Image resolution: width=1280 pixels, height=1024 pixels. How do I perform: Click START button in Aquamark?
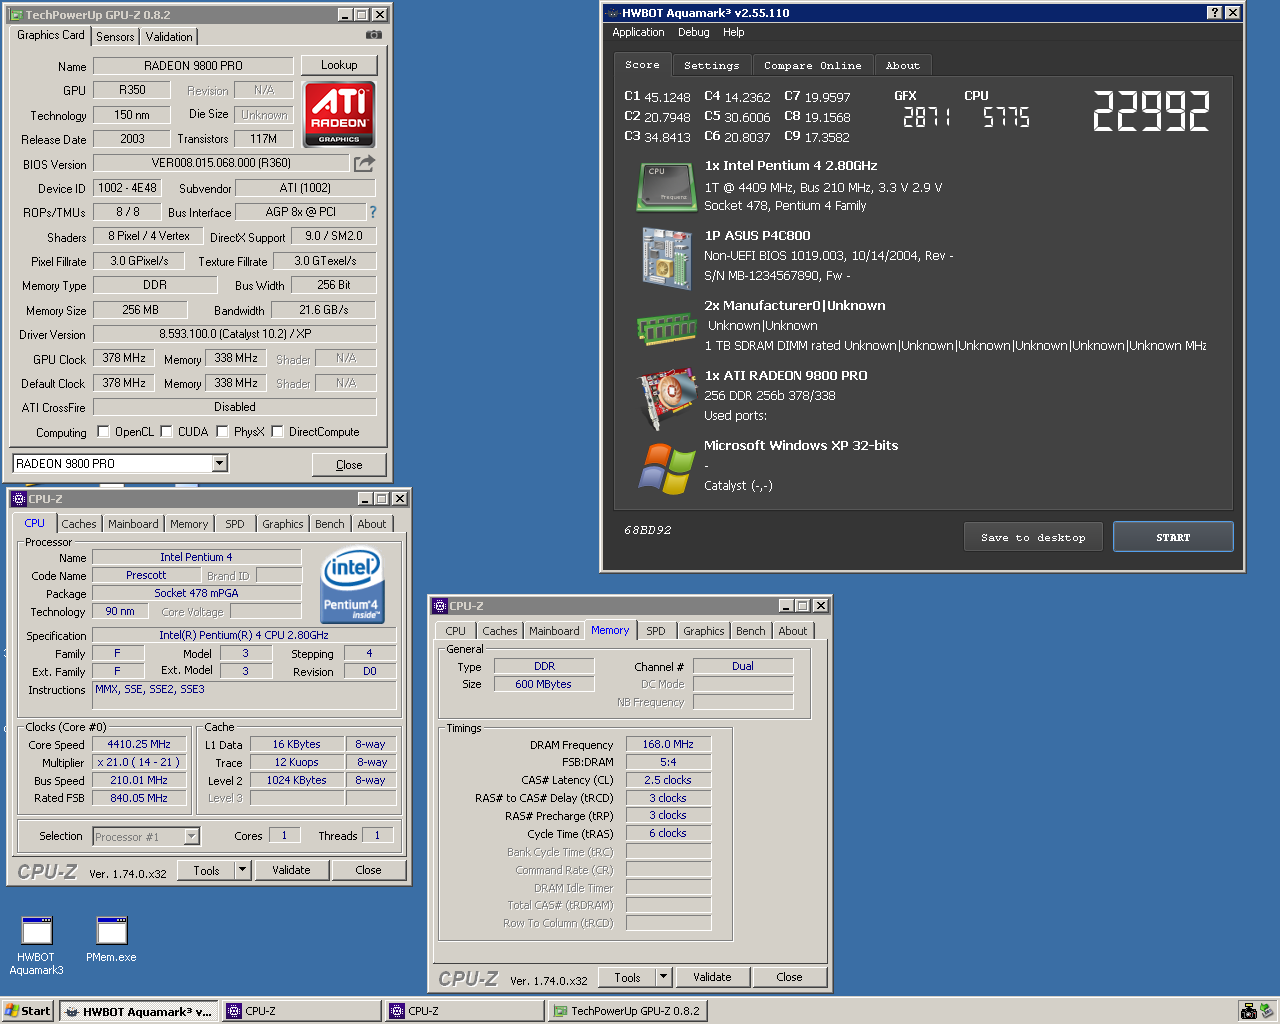point(1173,537)
